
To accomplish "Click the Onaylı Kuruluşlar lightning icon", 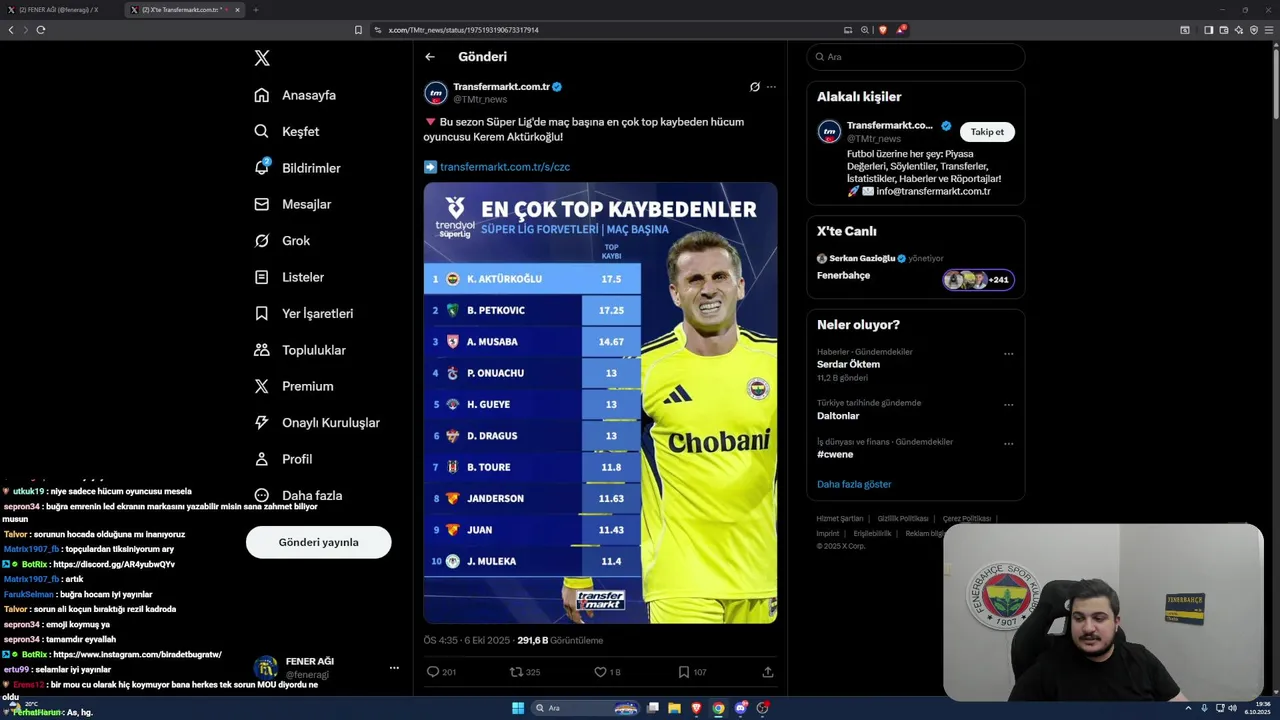I will pyautogui.click(x=262, y=423).
